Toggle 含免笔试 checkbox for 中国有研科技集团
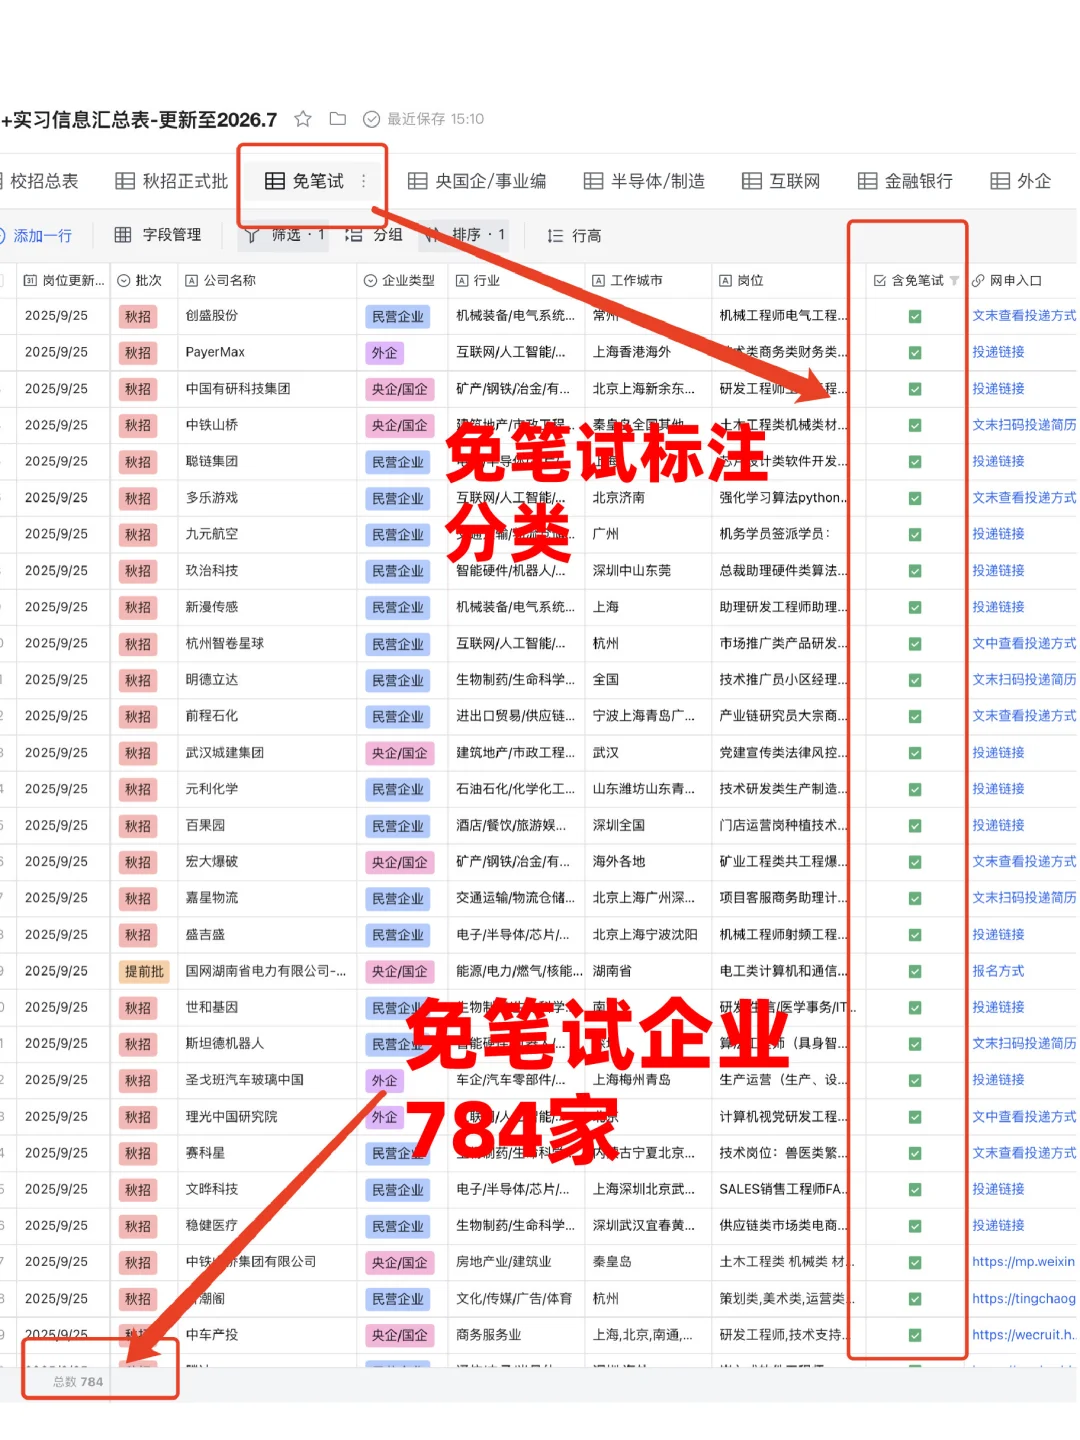Screen dimensions: 1080x1440 click(915, 389)
